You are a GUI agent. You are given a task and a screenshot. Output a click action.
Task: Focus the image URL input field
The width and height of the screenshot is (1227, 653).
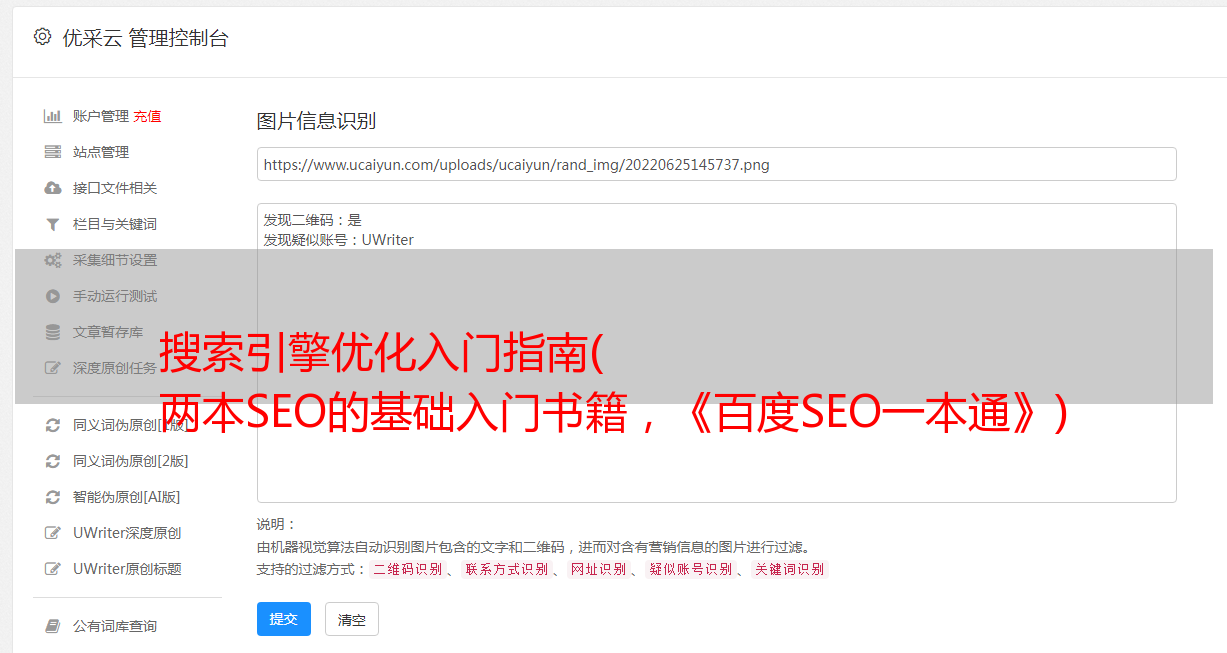(x=716, y=164)
